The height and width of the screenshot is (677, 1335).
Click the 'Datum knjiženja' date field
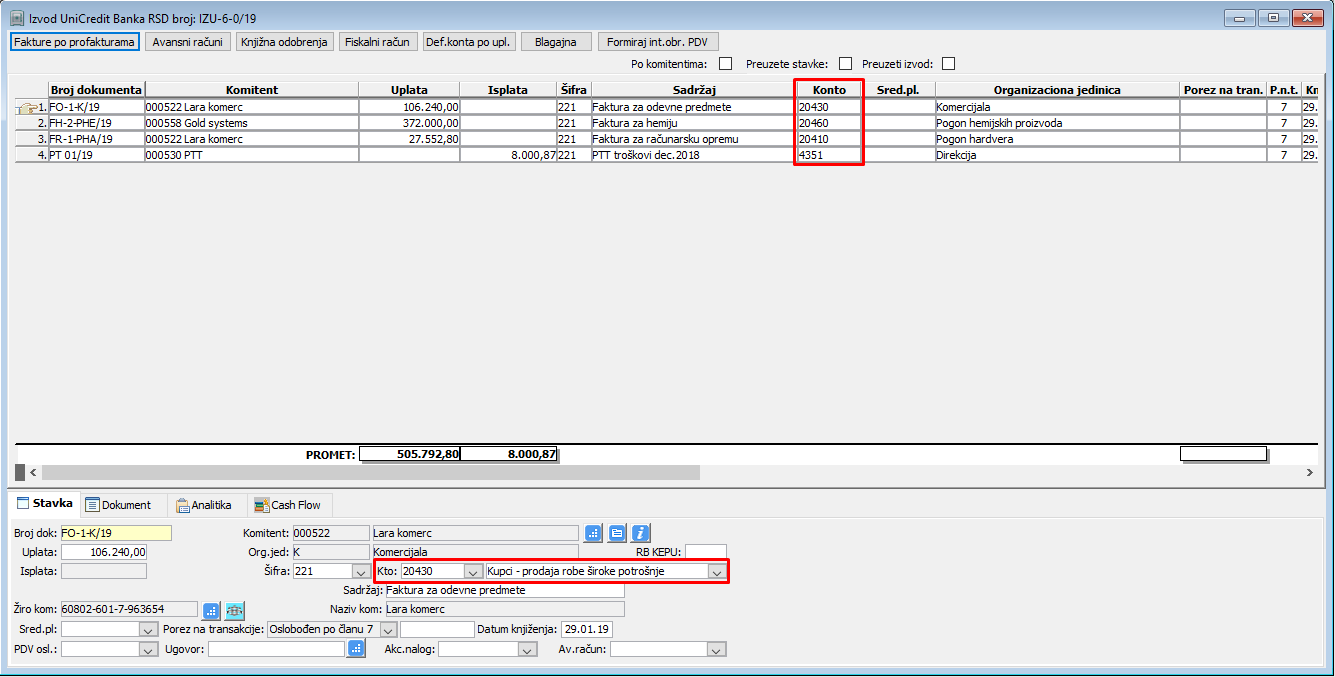pyautogui.click(x=587, y=629)
